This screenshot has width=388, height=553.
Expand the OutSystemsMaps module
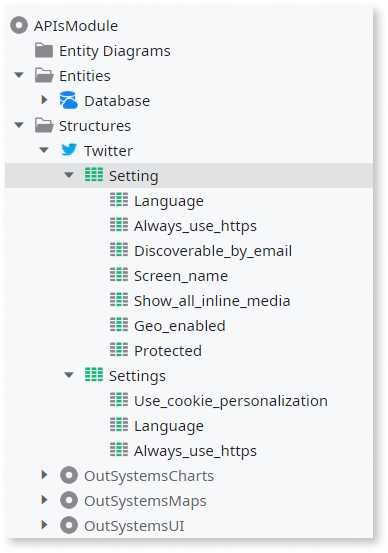44,500
